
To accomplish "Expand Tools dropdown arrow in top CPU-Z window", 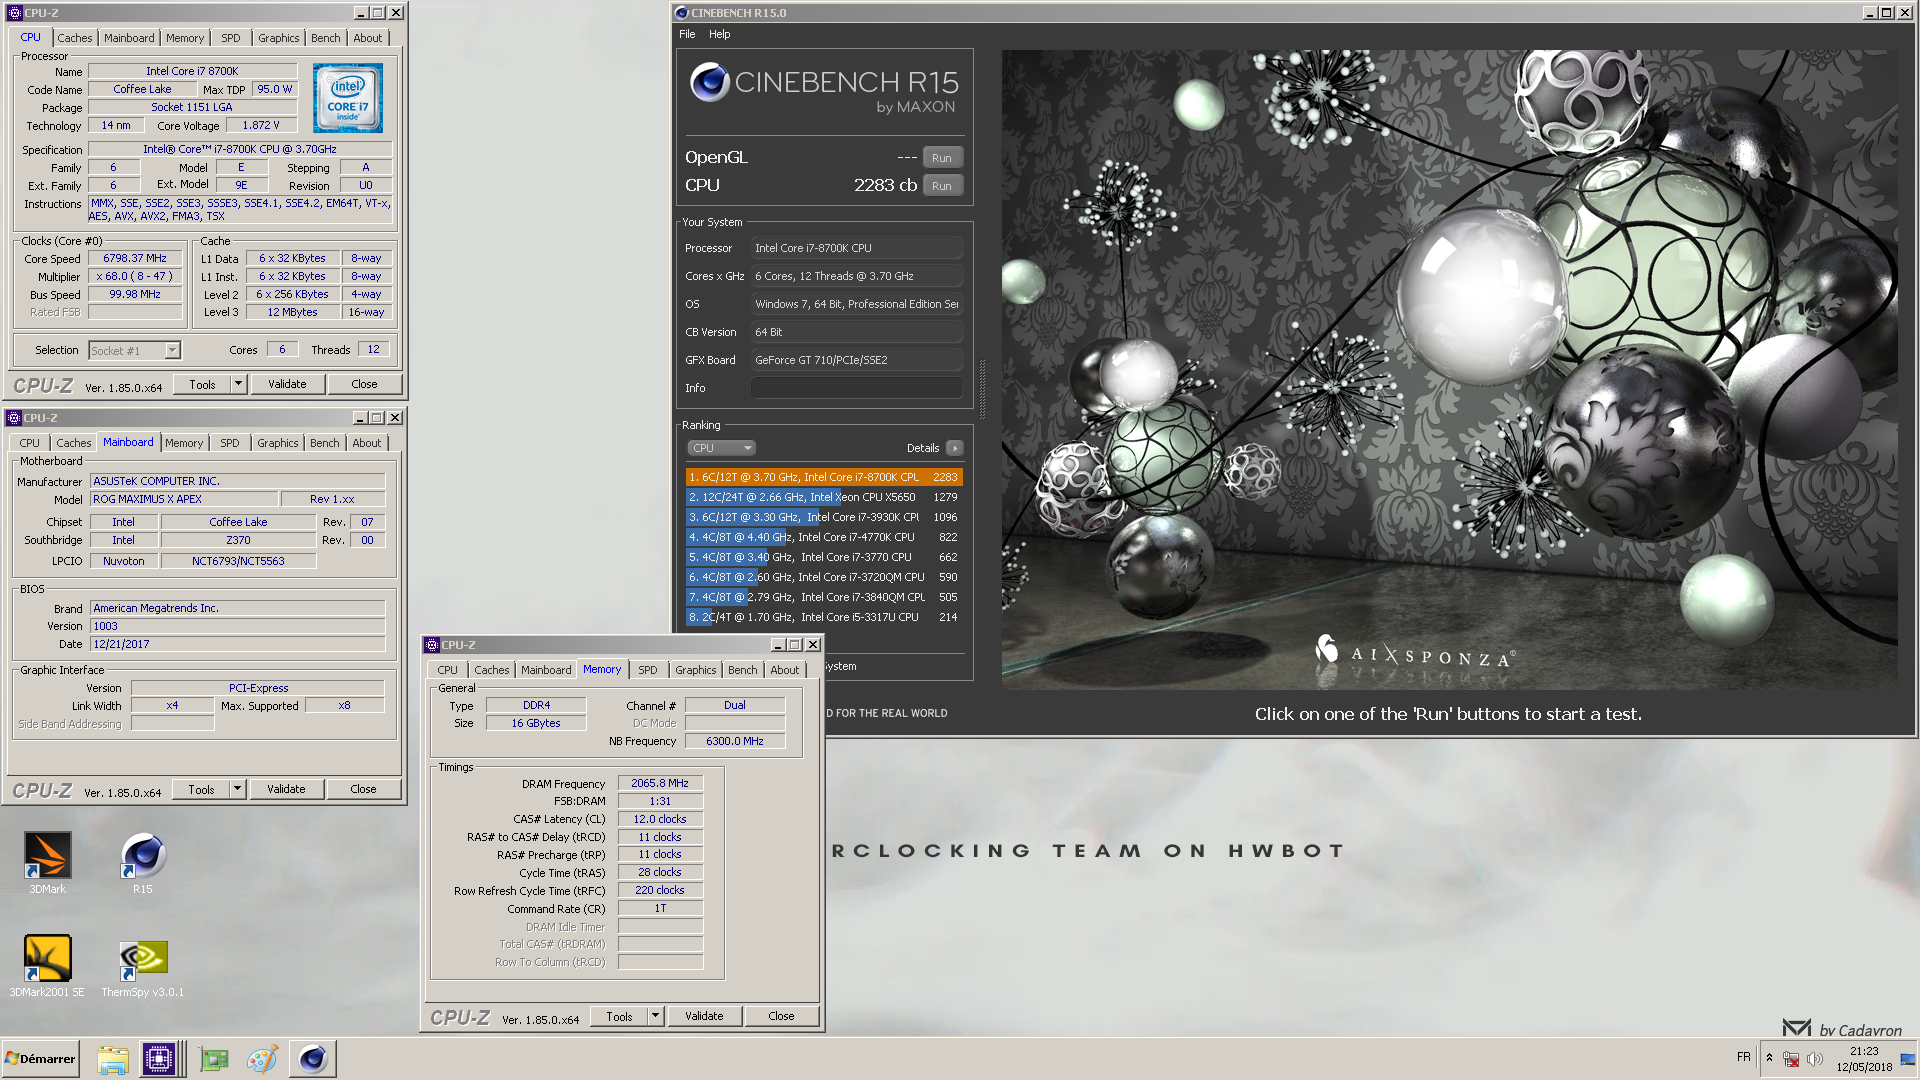I will [238, 384].
